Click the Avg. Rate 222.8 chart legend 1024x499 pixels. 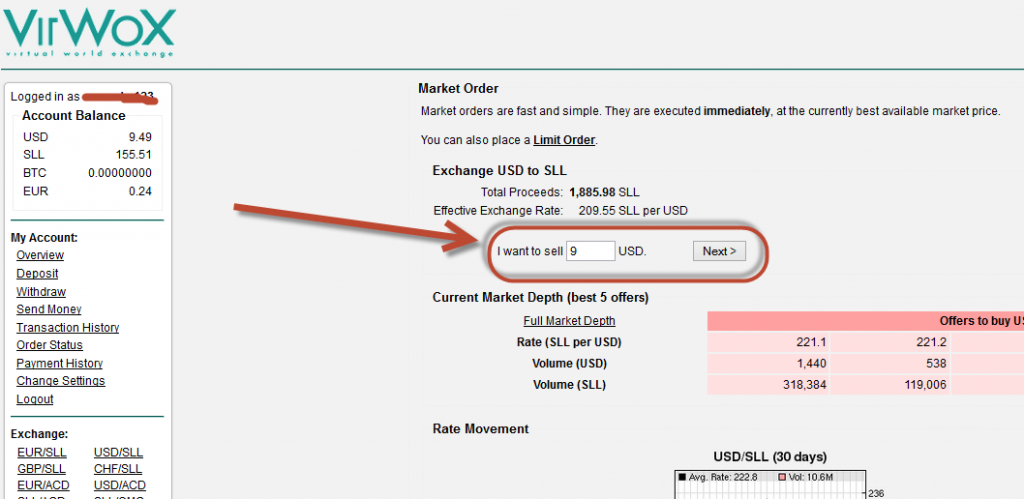point(718,477)
